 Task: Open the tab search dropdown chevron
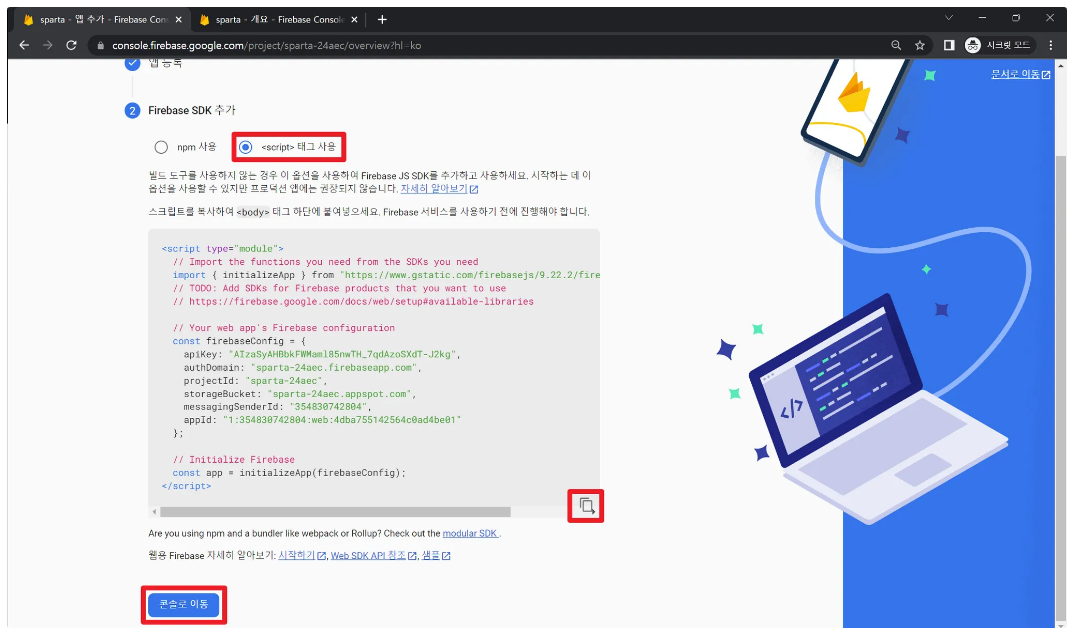(x=949, y=18)
